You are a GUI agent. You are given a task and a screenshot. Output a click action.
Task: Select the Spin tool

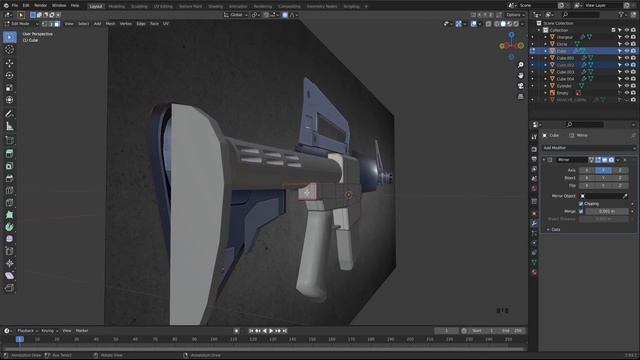coord(9,227)
